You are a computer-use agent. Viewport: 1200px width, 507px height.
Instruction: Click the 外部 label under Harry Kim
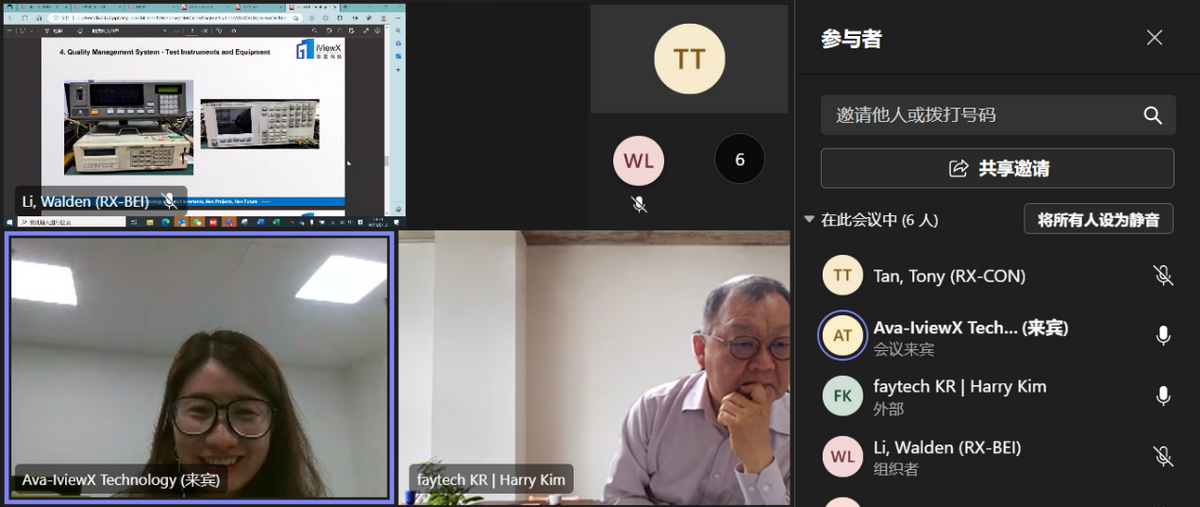[888, 409]
